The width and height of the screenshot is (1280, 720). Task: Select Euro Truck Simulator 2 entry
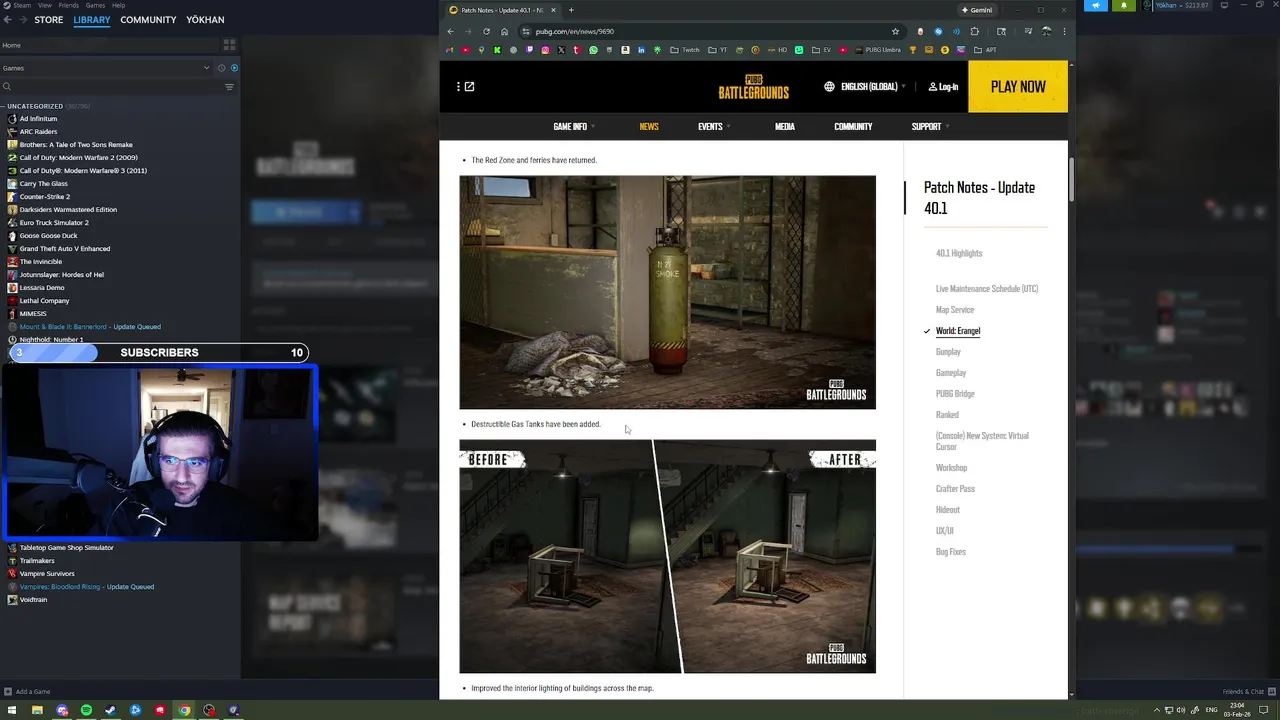pyautogui.click(x=54, y=222)
